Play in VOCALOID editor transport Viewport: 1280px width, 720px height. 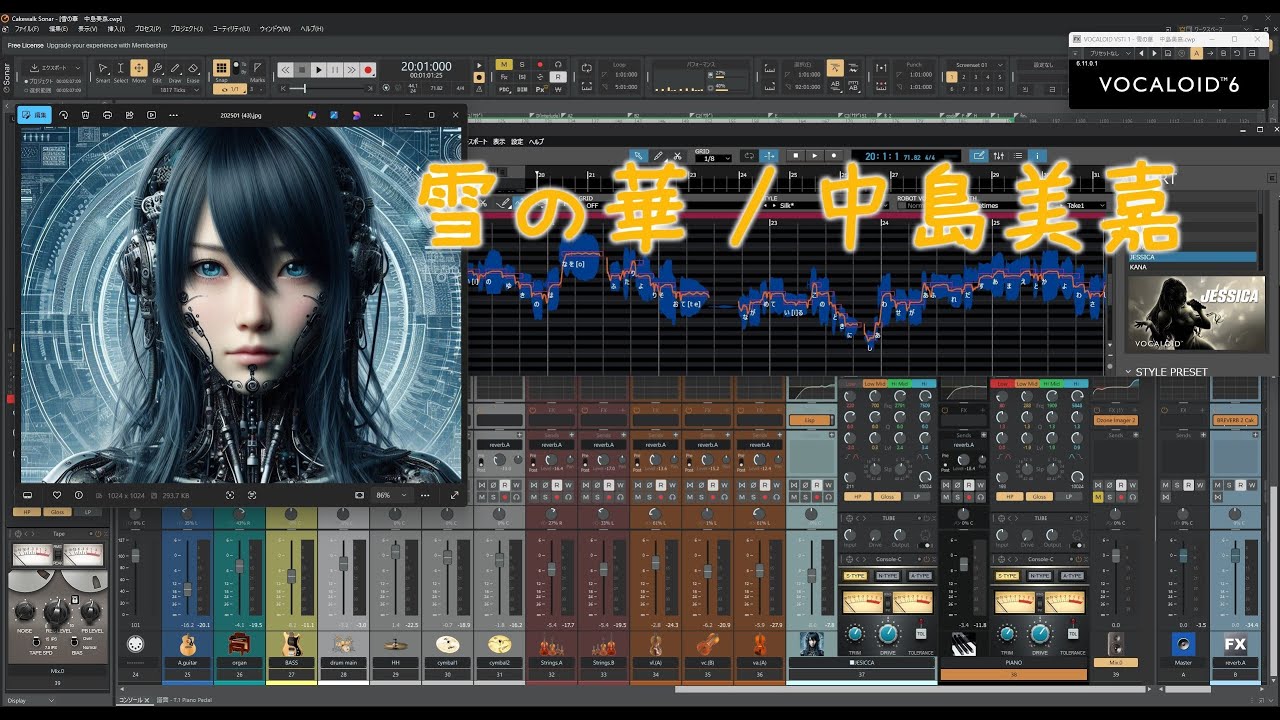(x=814, y=156)
